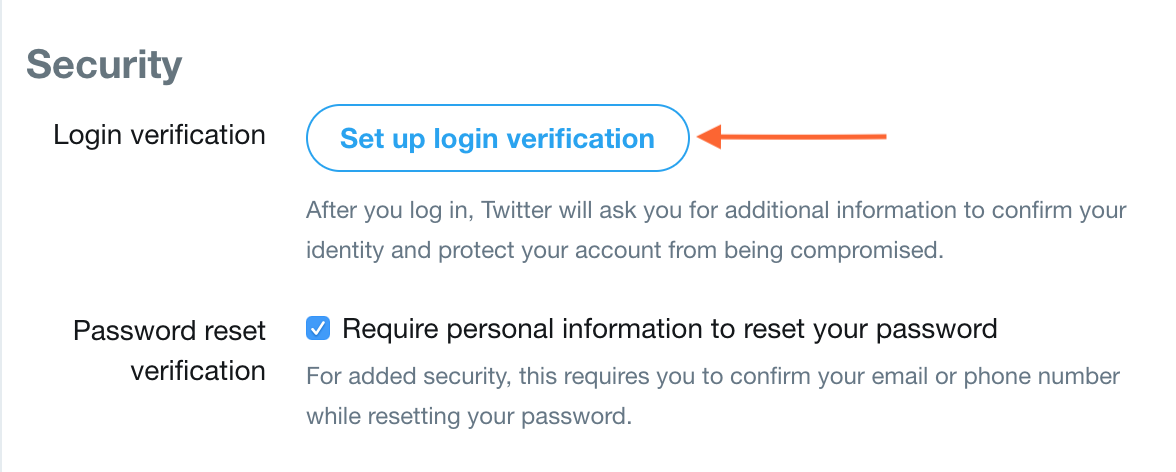Uncheck the password reset verification checkbox
The height and width of the screenshot is (472, 1176).
pos(318,328)
